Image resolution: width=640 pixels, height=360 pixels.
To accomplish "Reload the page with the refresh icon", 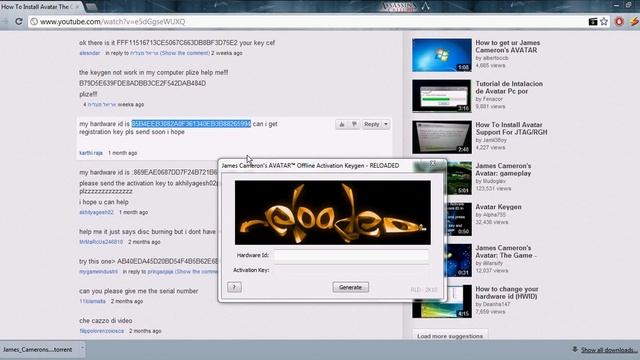I will click(19, 22).
